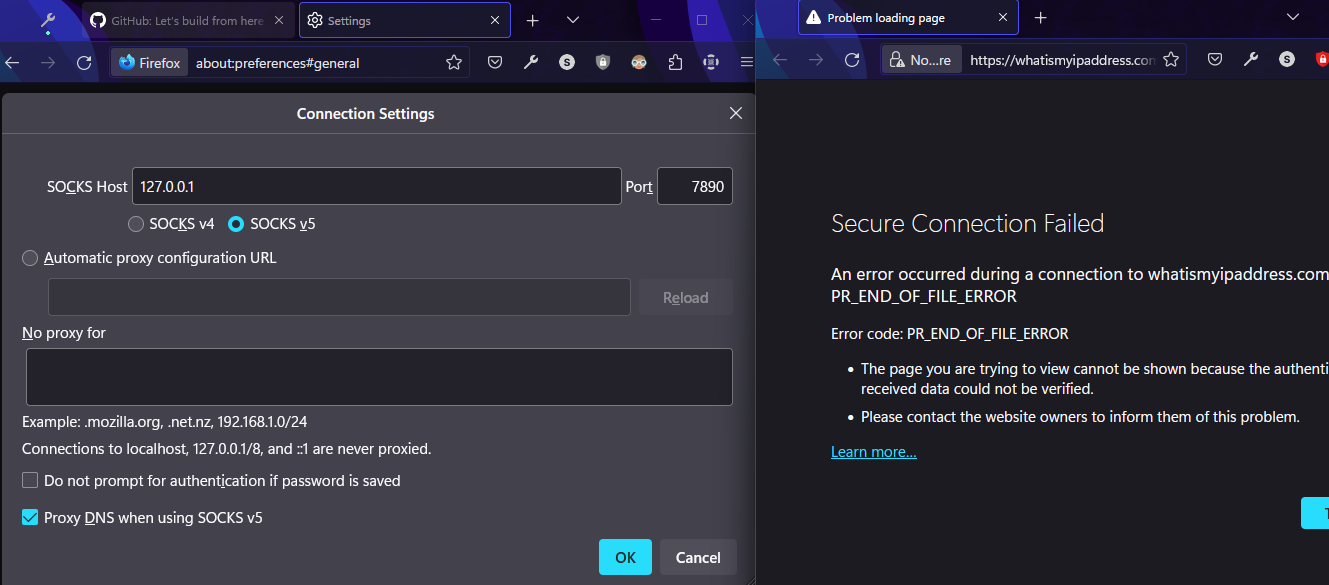Open the Extensions puzzle piece menu
1329x585 pixels.
point(674,61)
